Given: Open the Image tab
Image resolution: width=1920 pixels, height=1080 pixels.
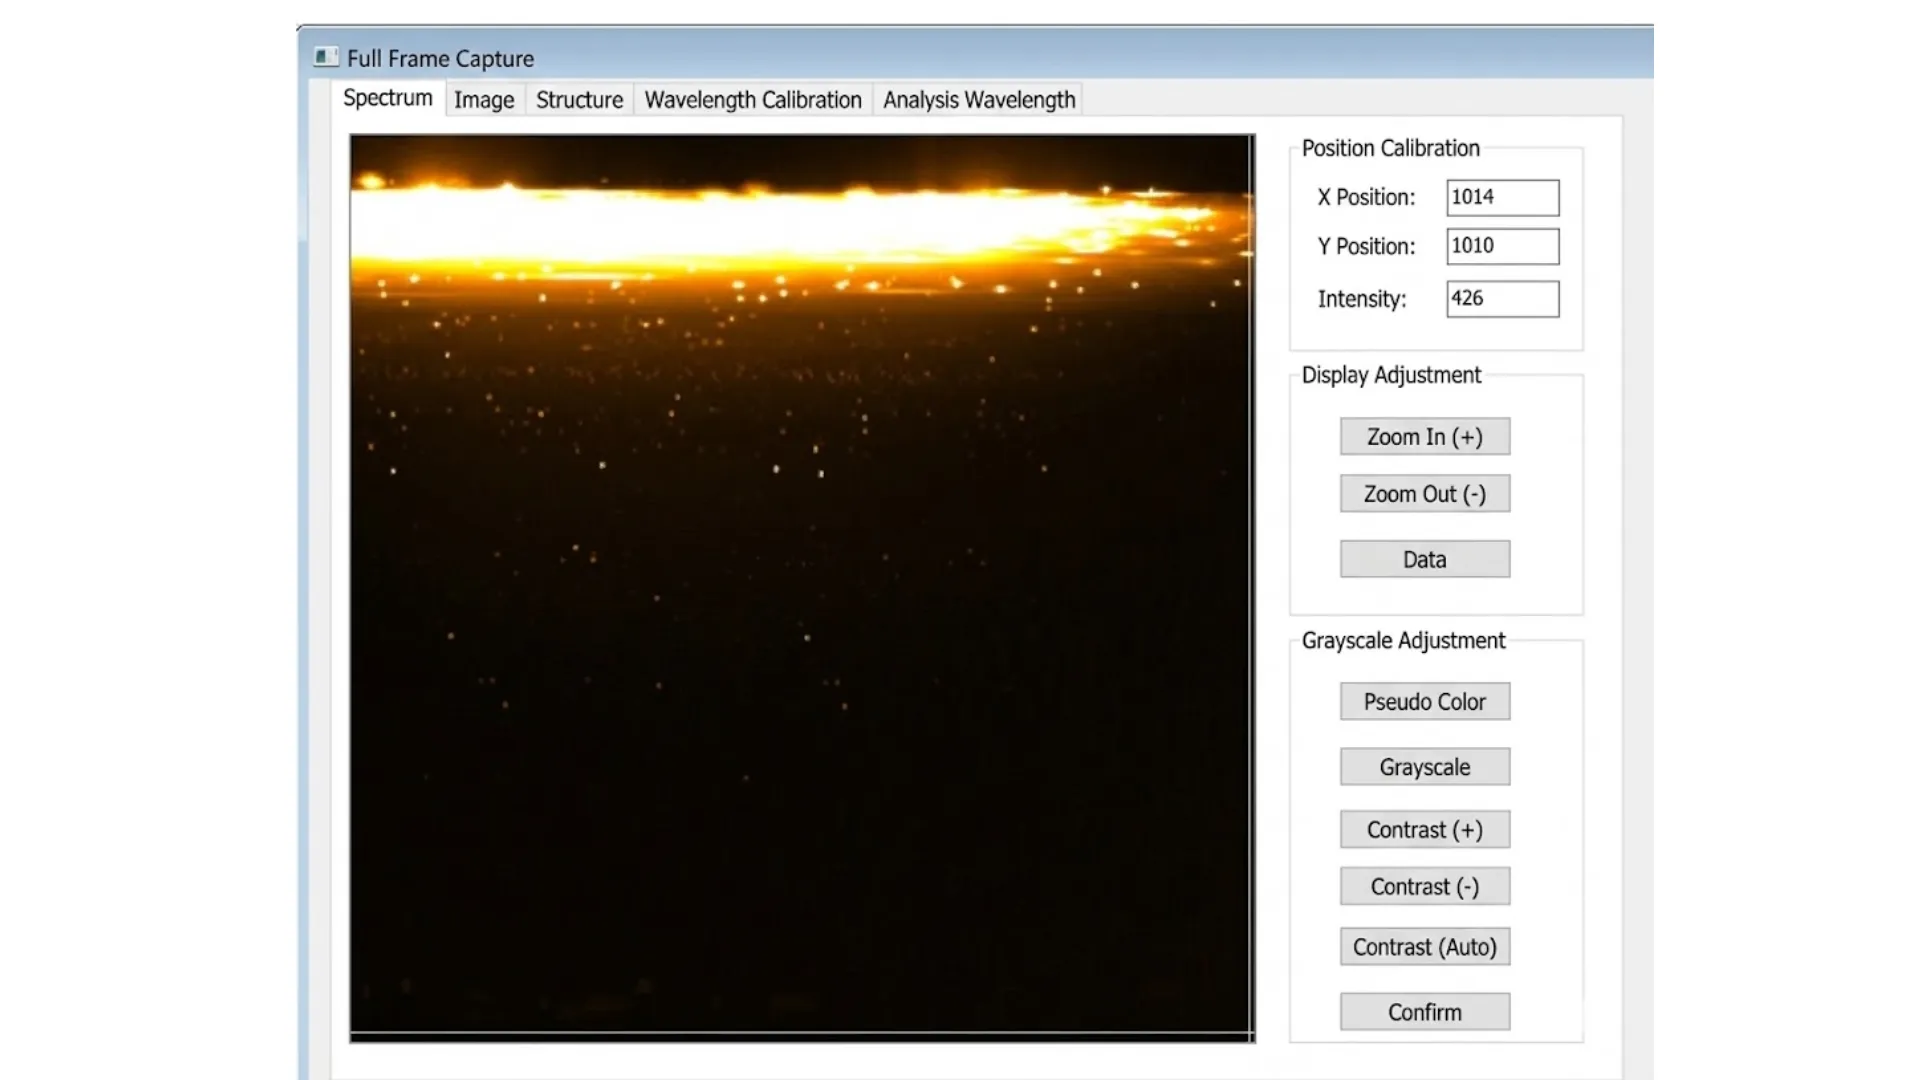Looking at the screenshot, I should 484,100.
